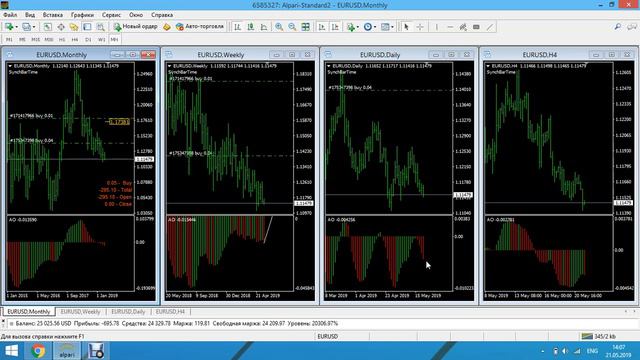Open the Strategy Tester icon
This screenshot has width=640, height=360.
100,27
